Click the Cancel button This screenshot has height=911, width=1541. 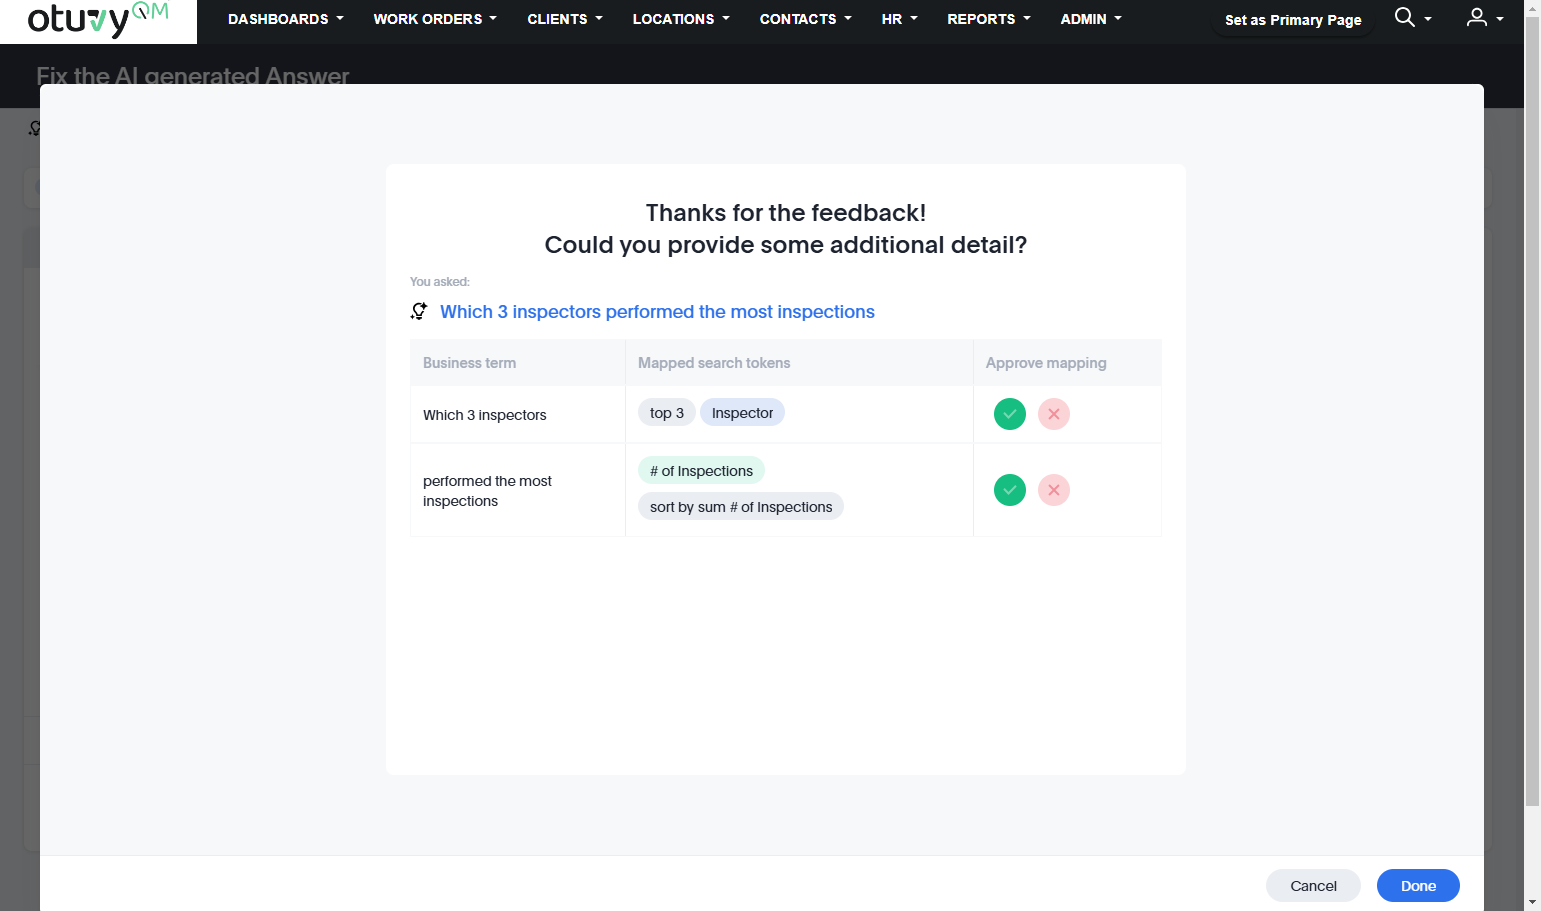click(1313, 886)
